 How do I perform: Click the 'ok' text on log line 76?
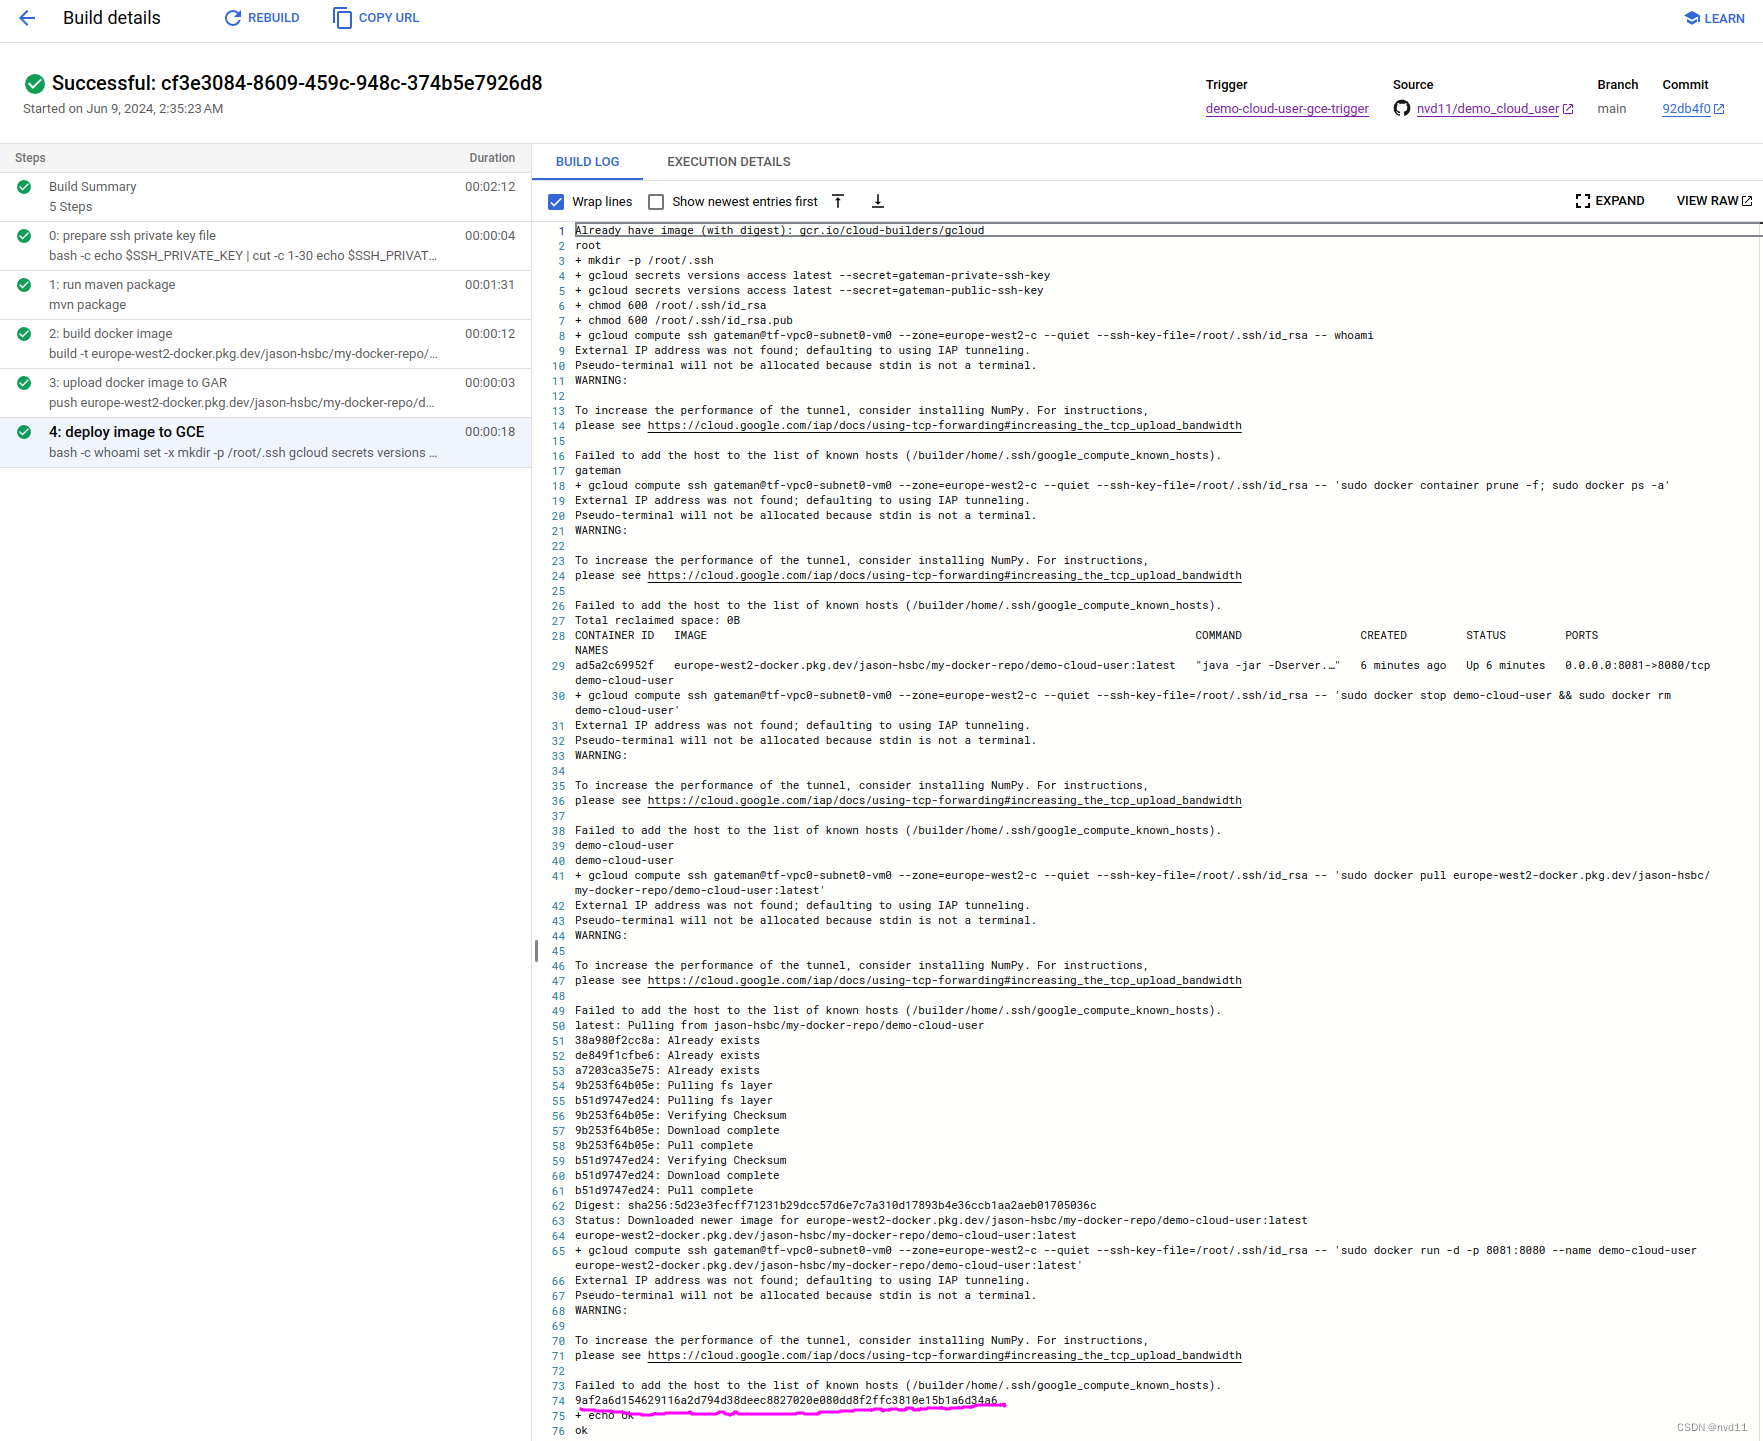click(x=581, y=1431)
